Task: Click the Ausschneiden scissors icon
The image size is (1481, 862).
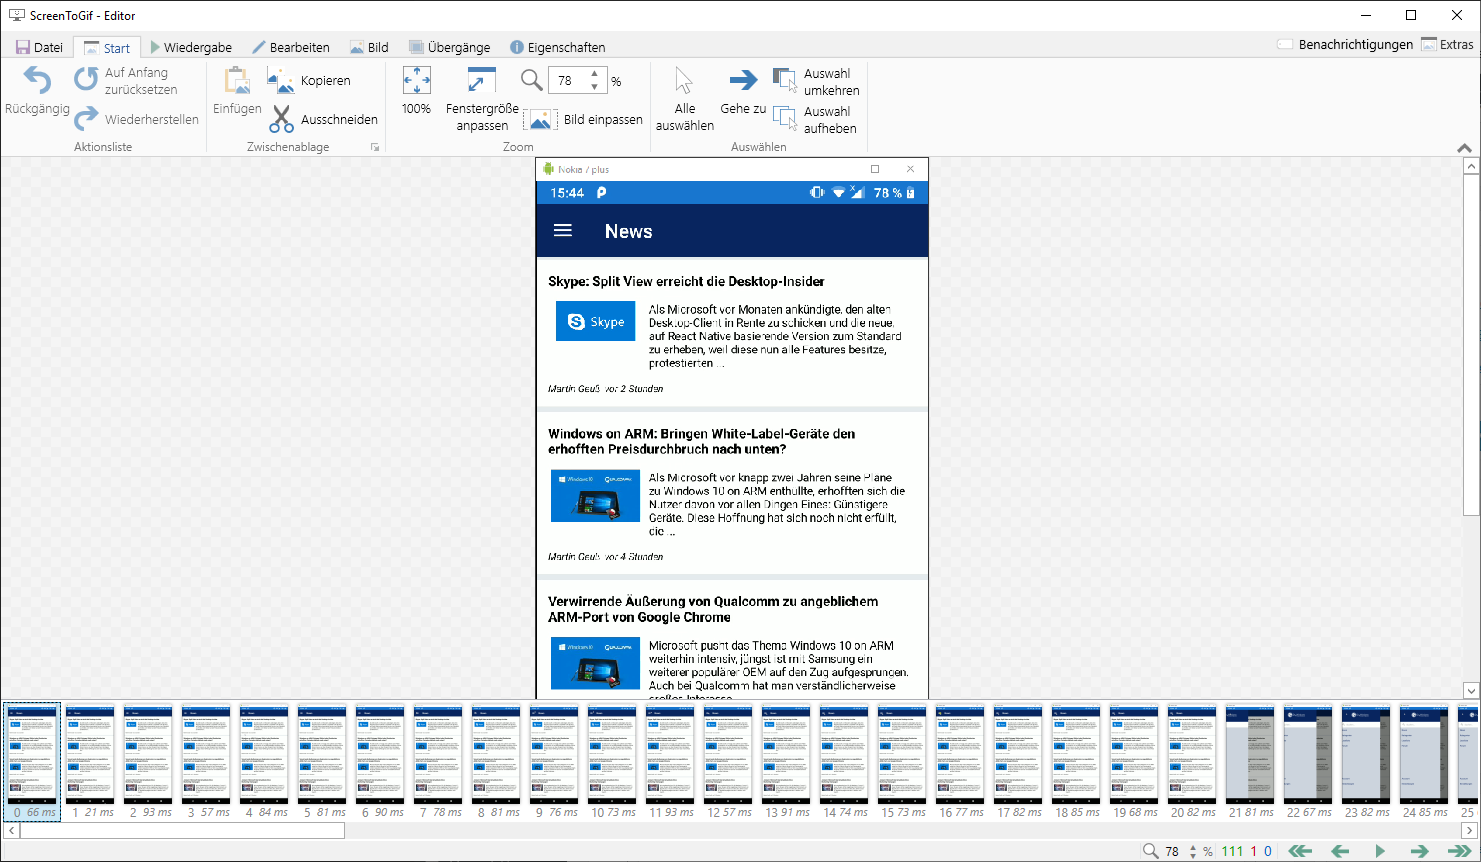Action: 282,119
